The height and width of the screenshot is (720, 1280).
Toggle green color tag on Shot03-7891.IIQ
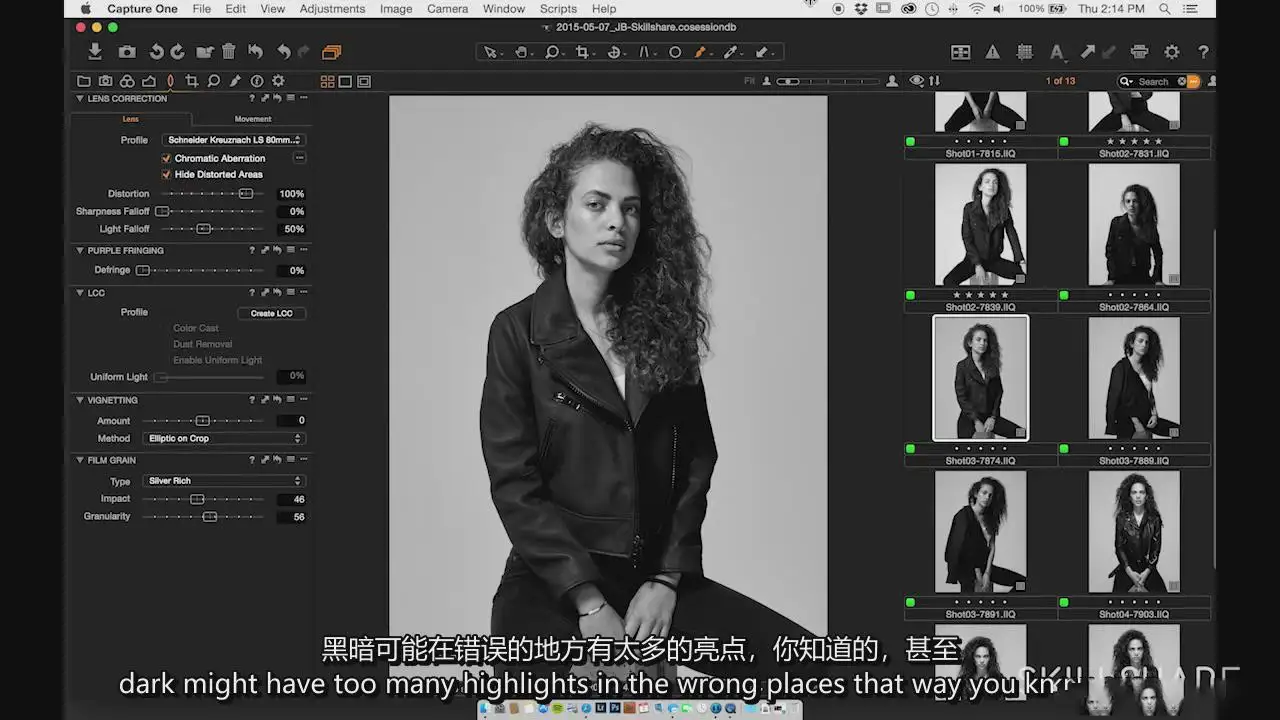pyautogui.click(x=910, y=603)
